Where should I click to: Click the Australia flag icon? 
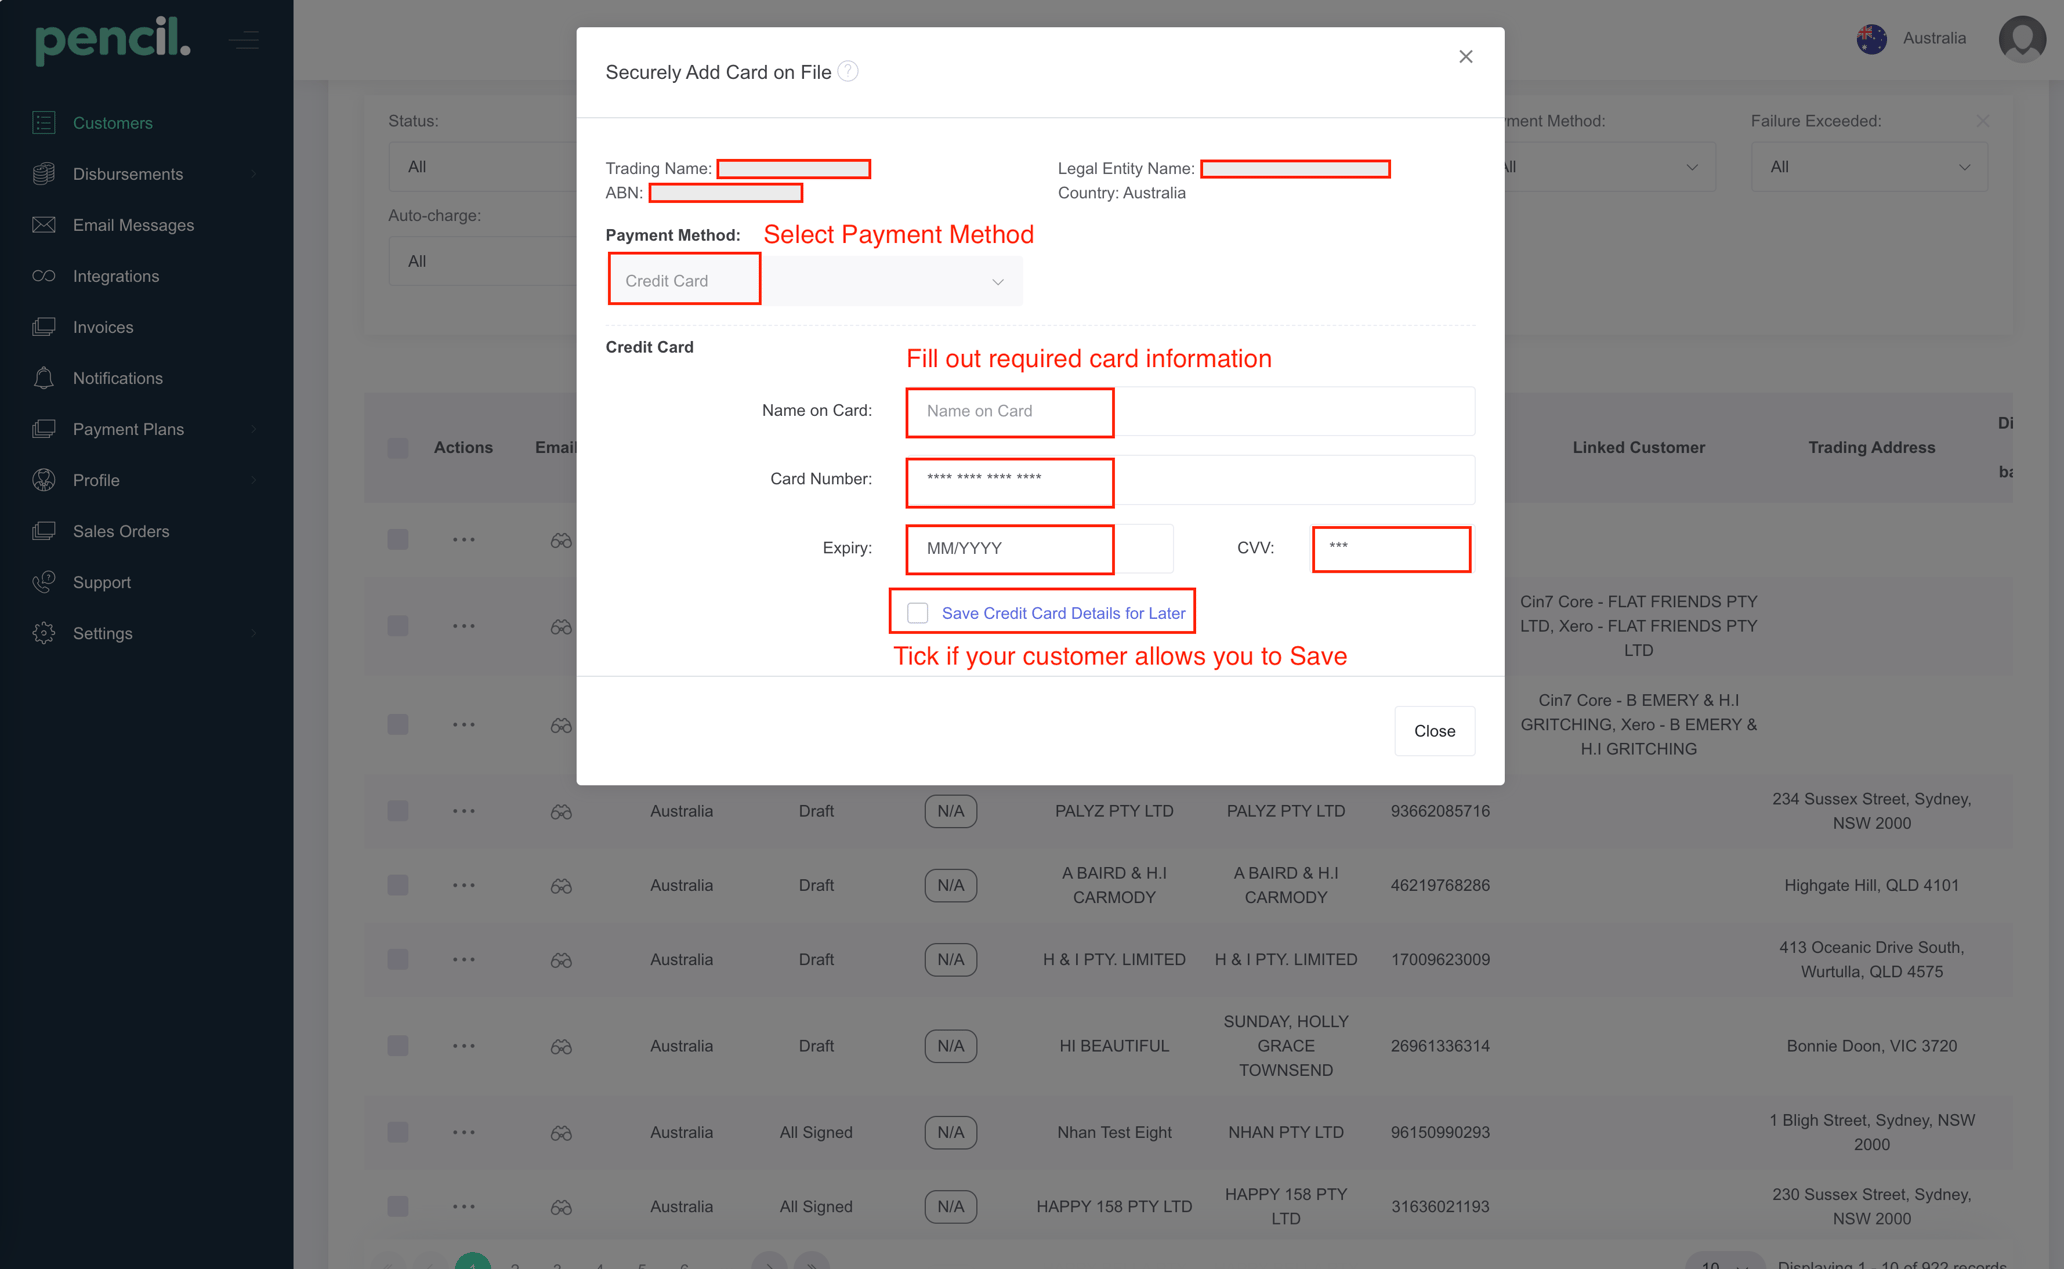click(x=1872, y=38)
